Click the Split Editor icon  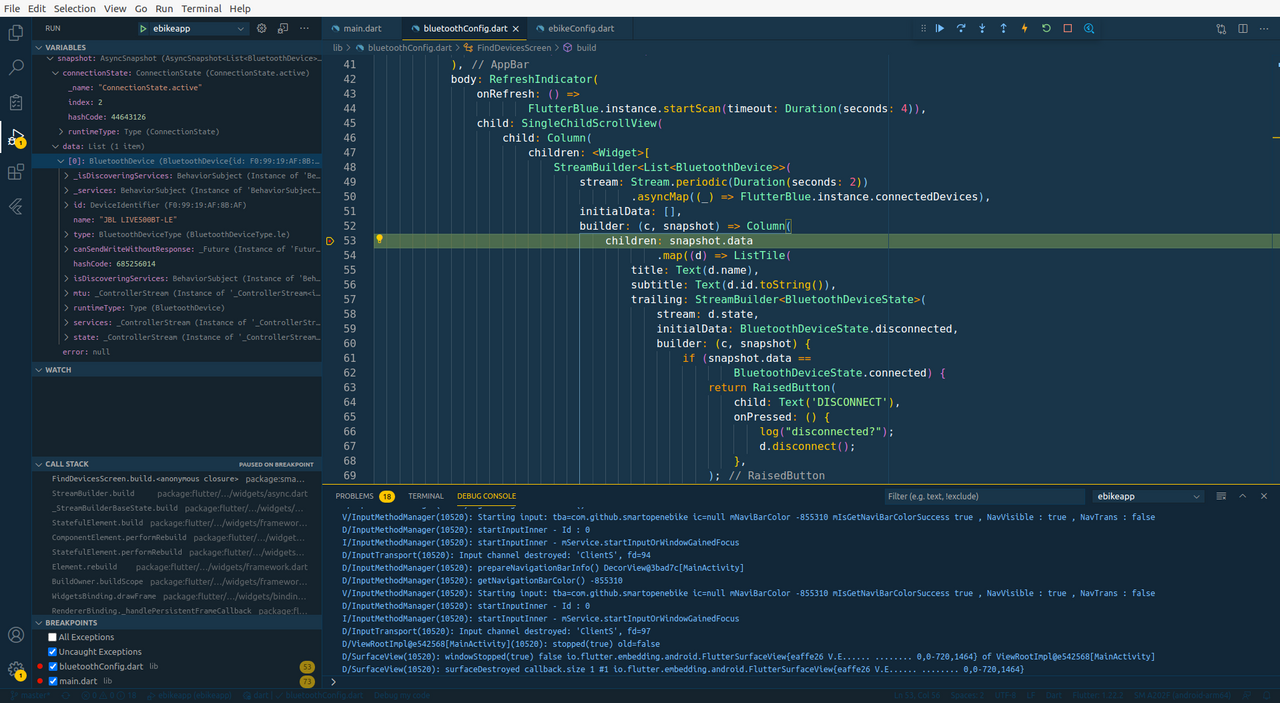pos(1242,29)
